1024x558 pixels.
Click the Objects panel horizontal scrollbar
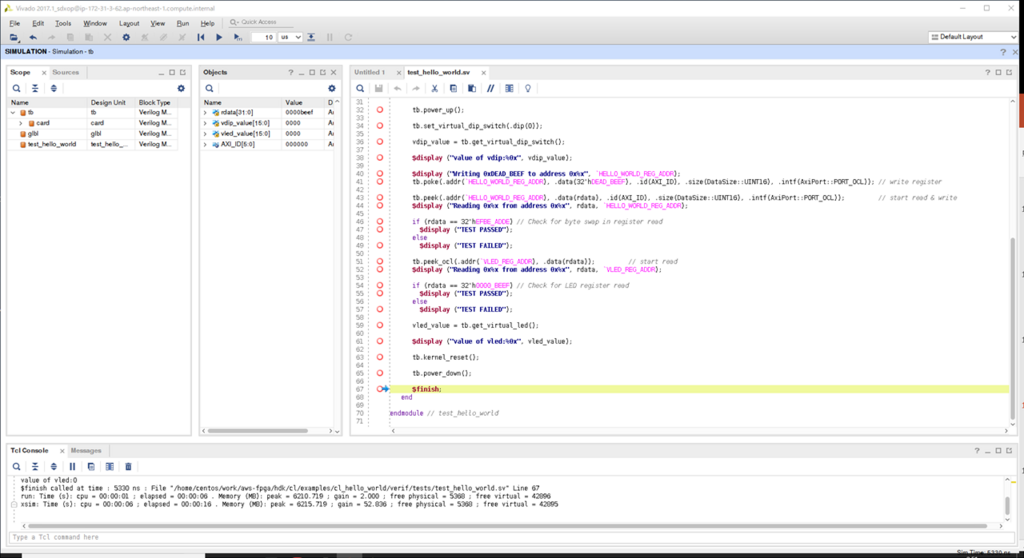click(x=257, y=431)
